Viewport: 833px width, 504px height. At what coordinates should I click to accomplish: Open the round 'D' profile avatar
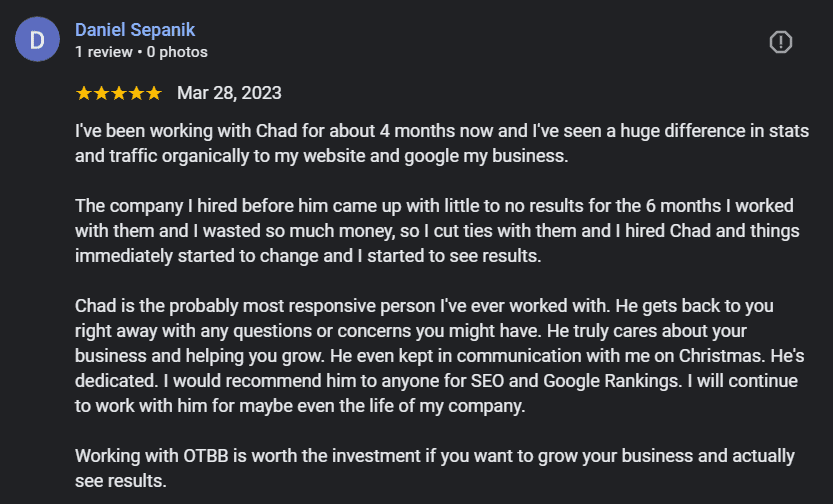(37, 39)
